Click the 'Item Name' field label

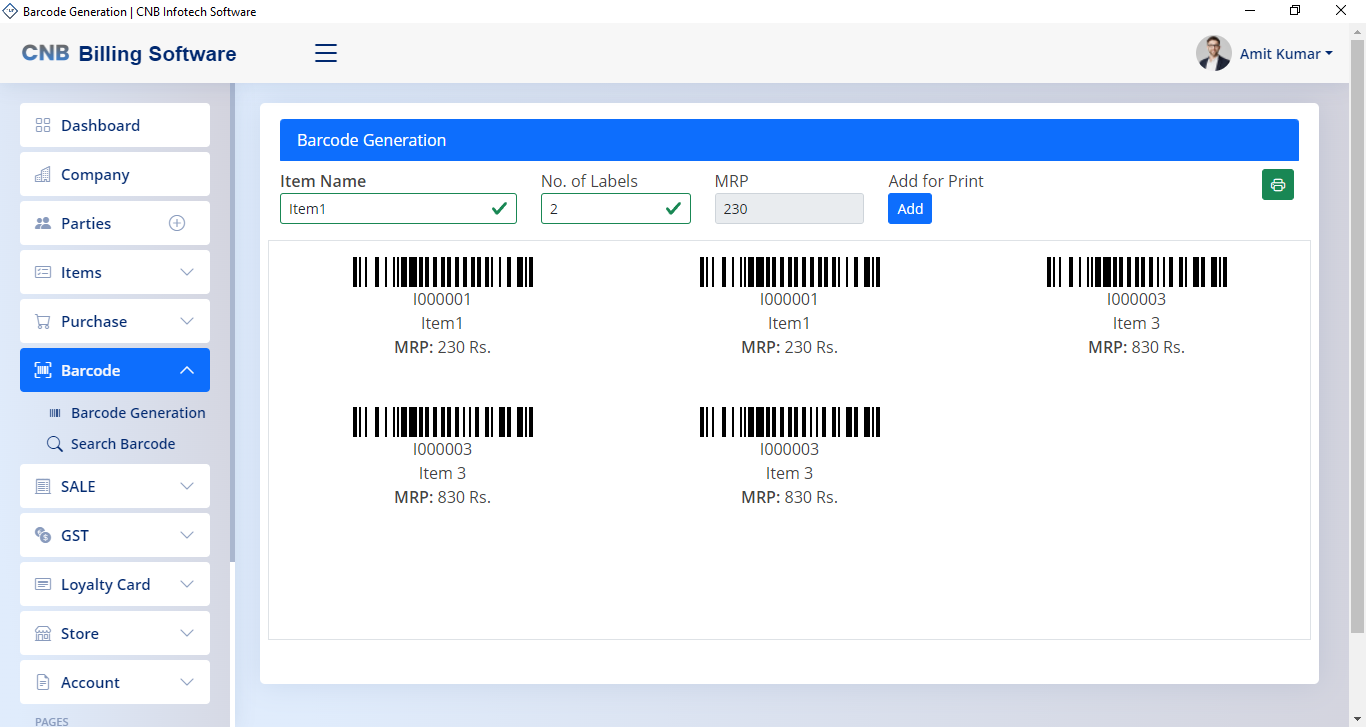tap(323, 181)
